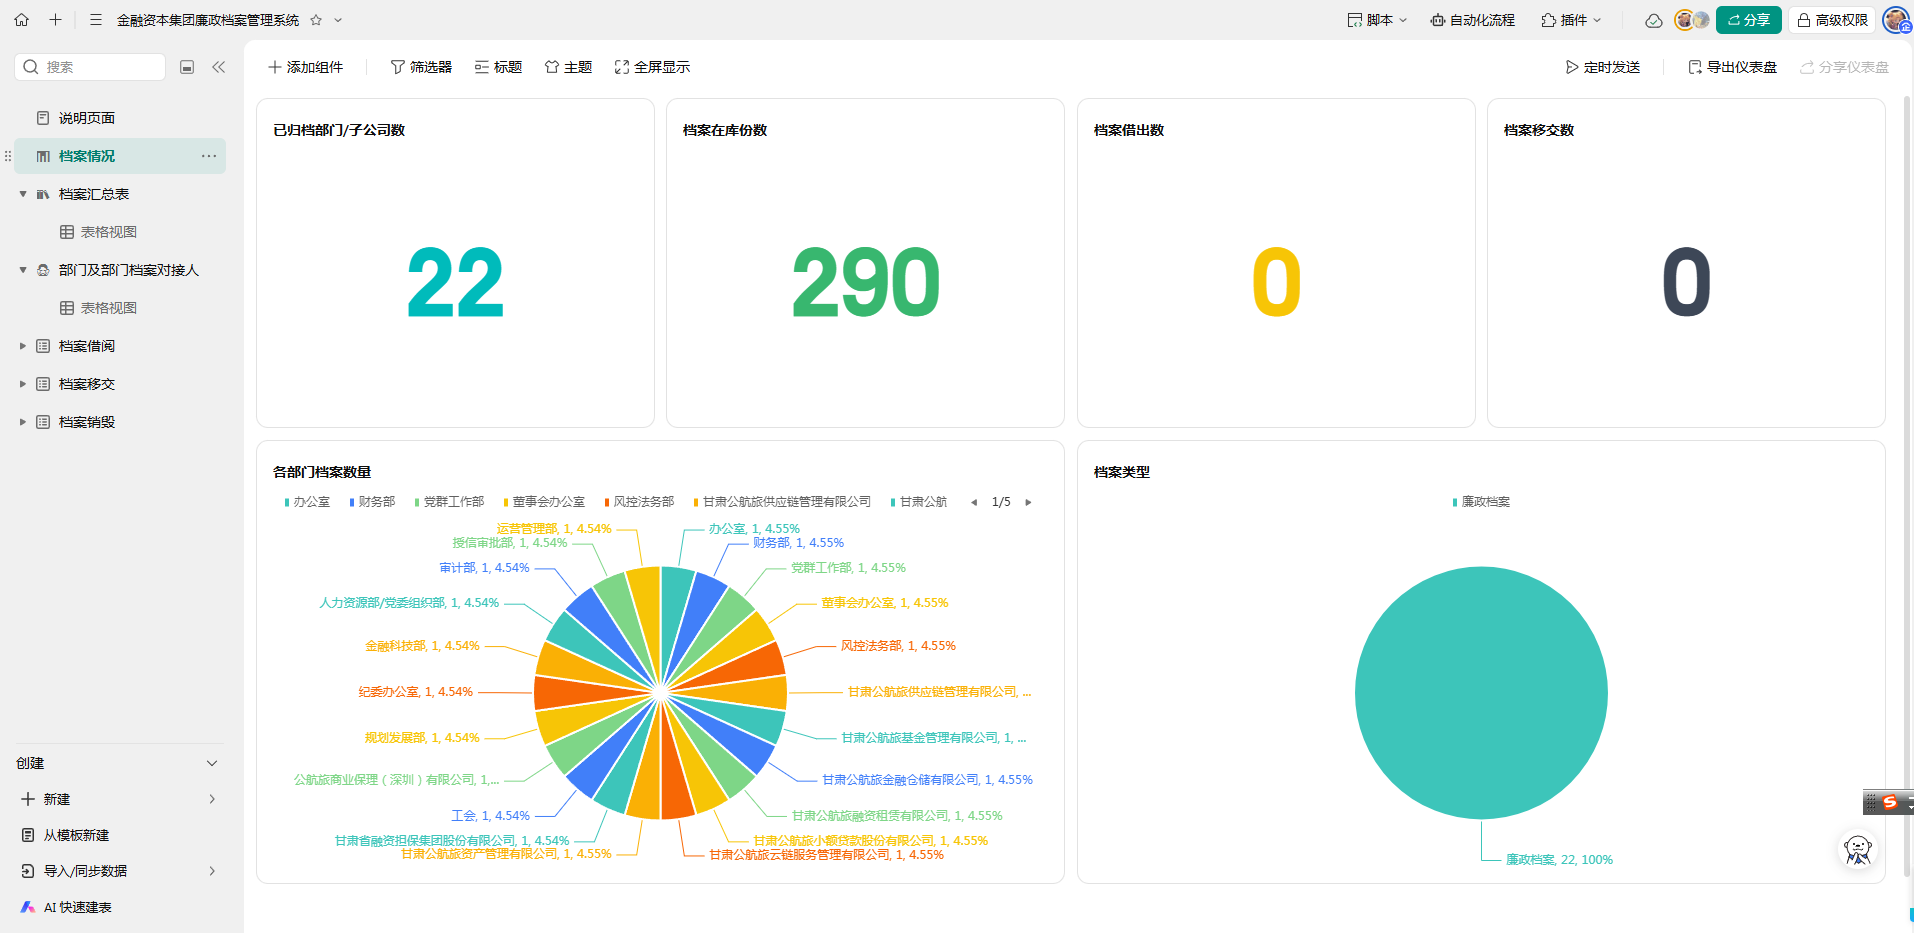The height and width of the screenshot is (933, 1914).
Task: Collapse the 档案汇总表 tree node
Action: (23, 194)
